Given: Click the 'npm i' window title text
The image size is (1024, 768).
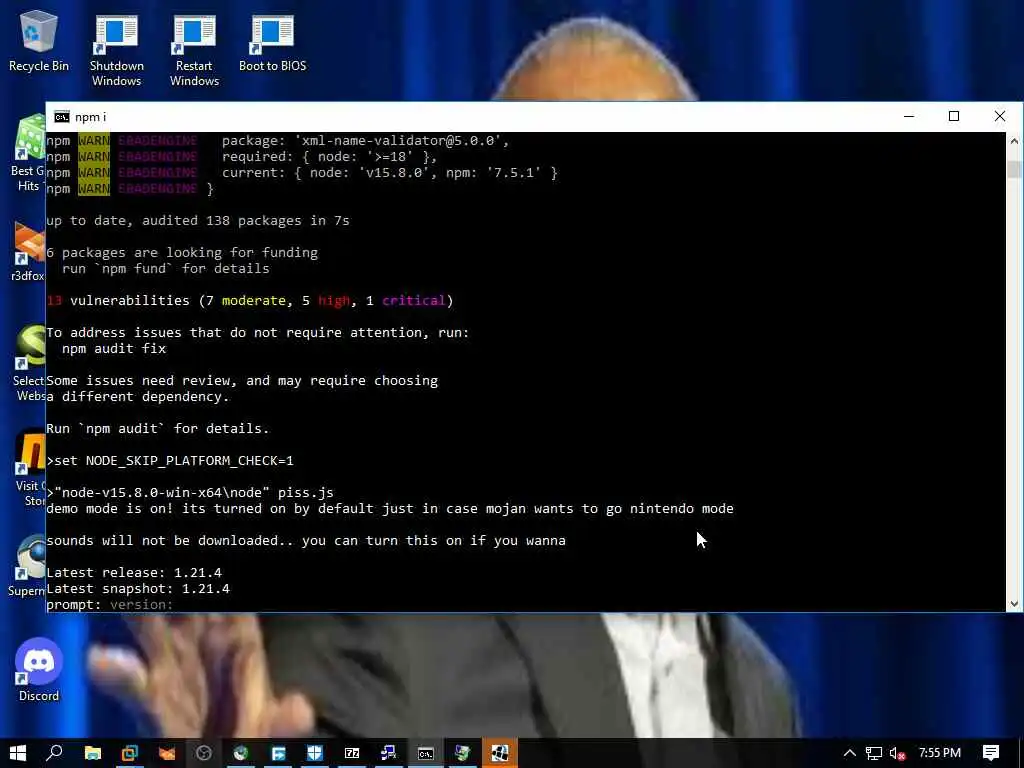Looking at the screenshot, I should pos(90,117).
